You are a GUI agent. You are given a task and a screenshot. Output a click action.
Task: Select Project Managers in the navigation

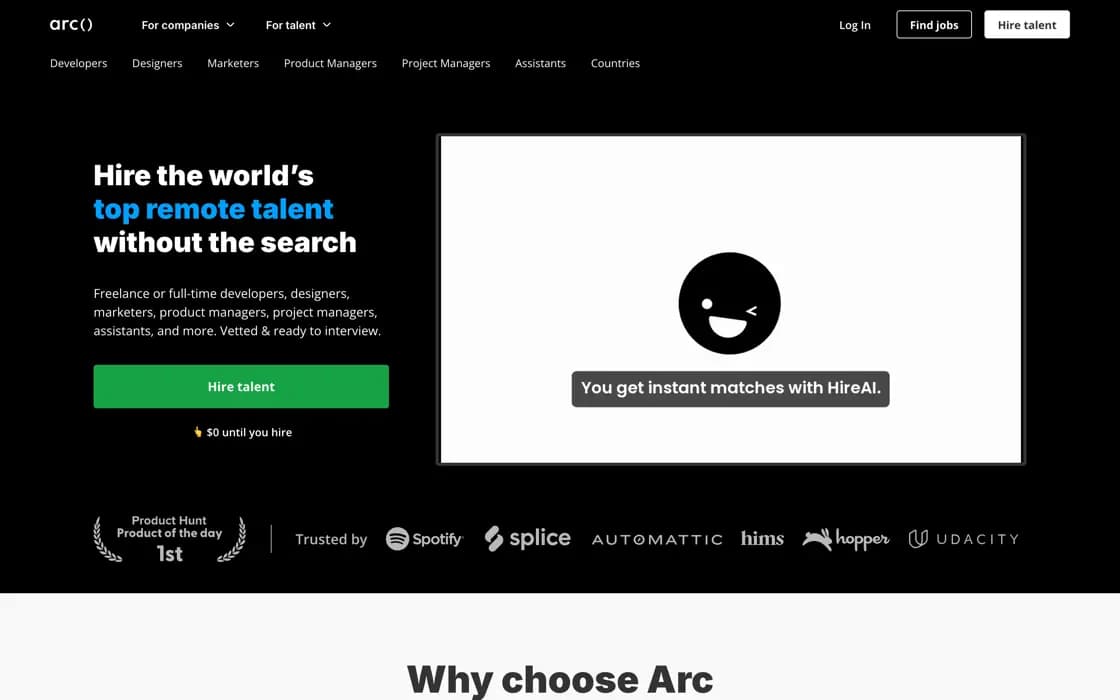[x=446, y=64]
